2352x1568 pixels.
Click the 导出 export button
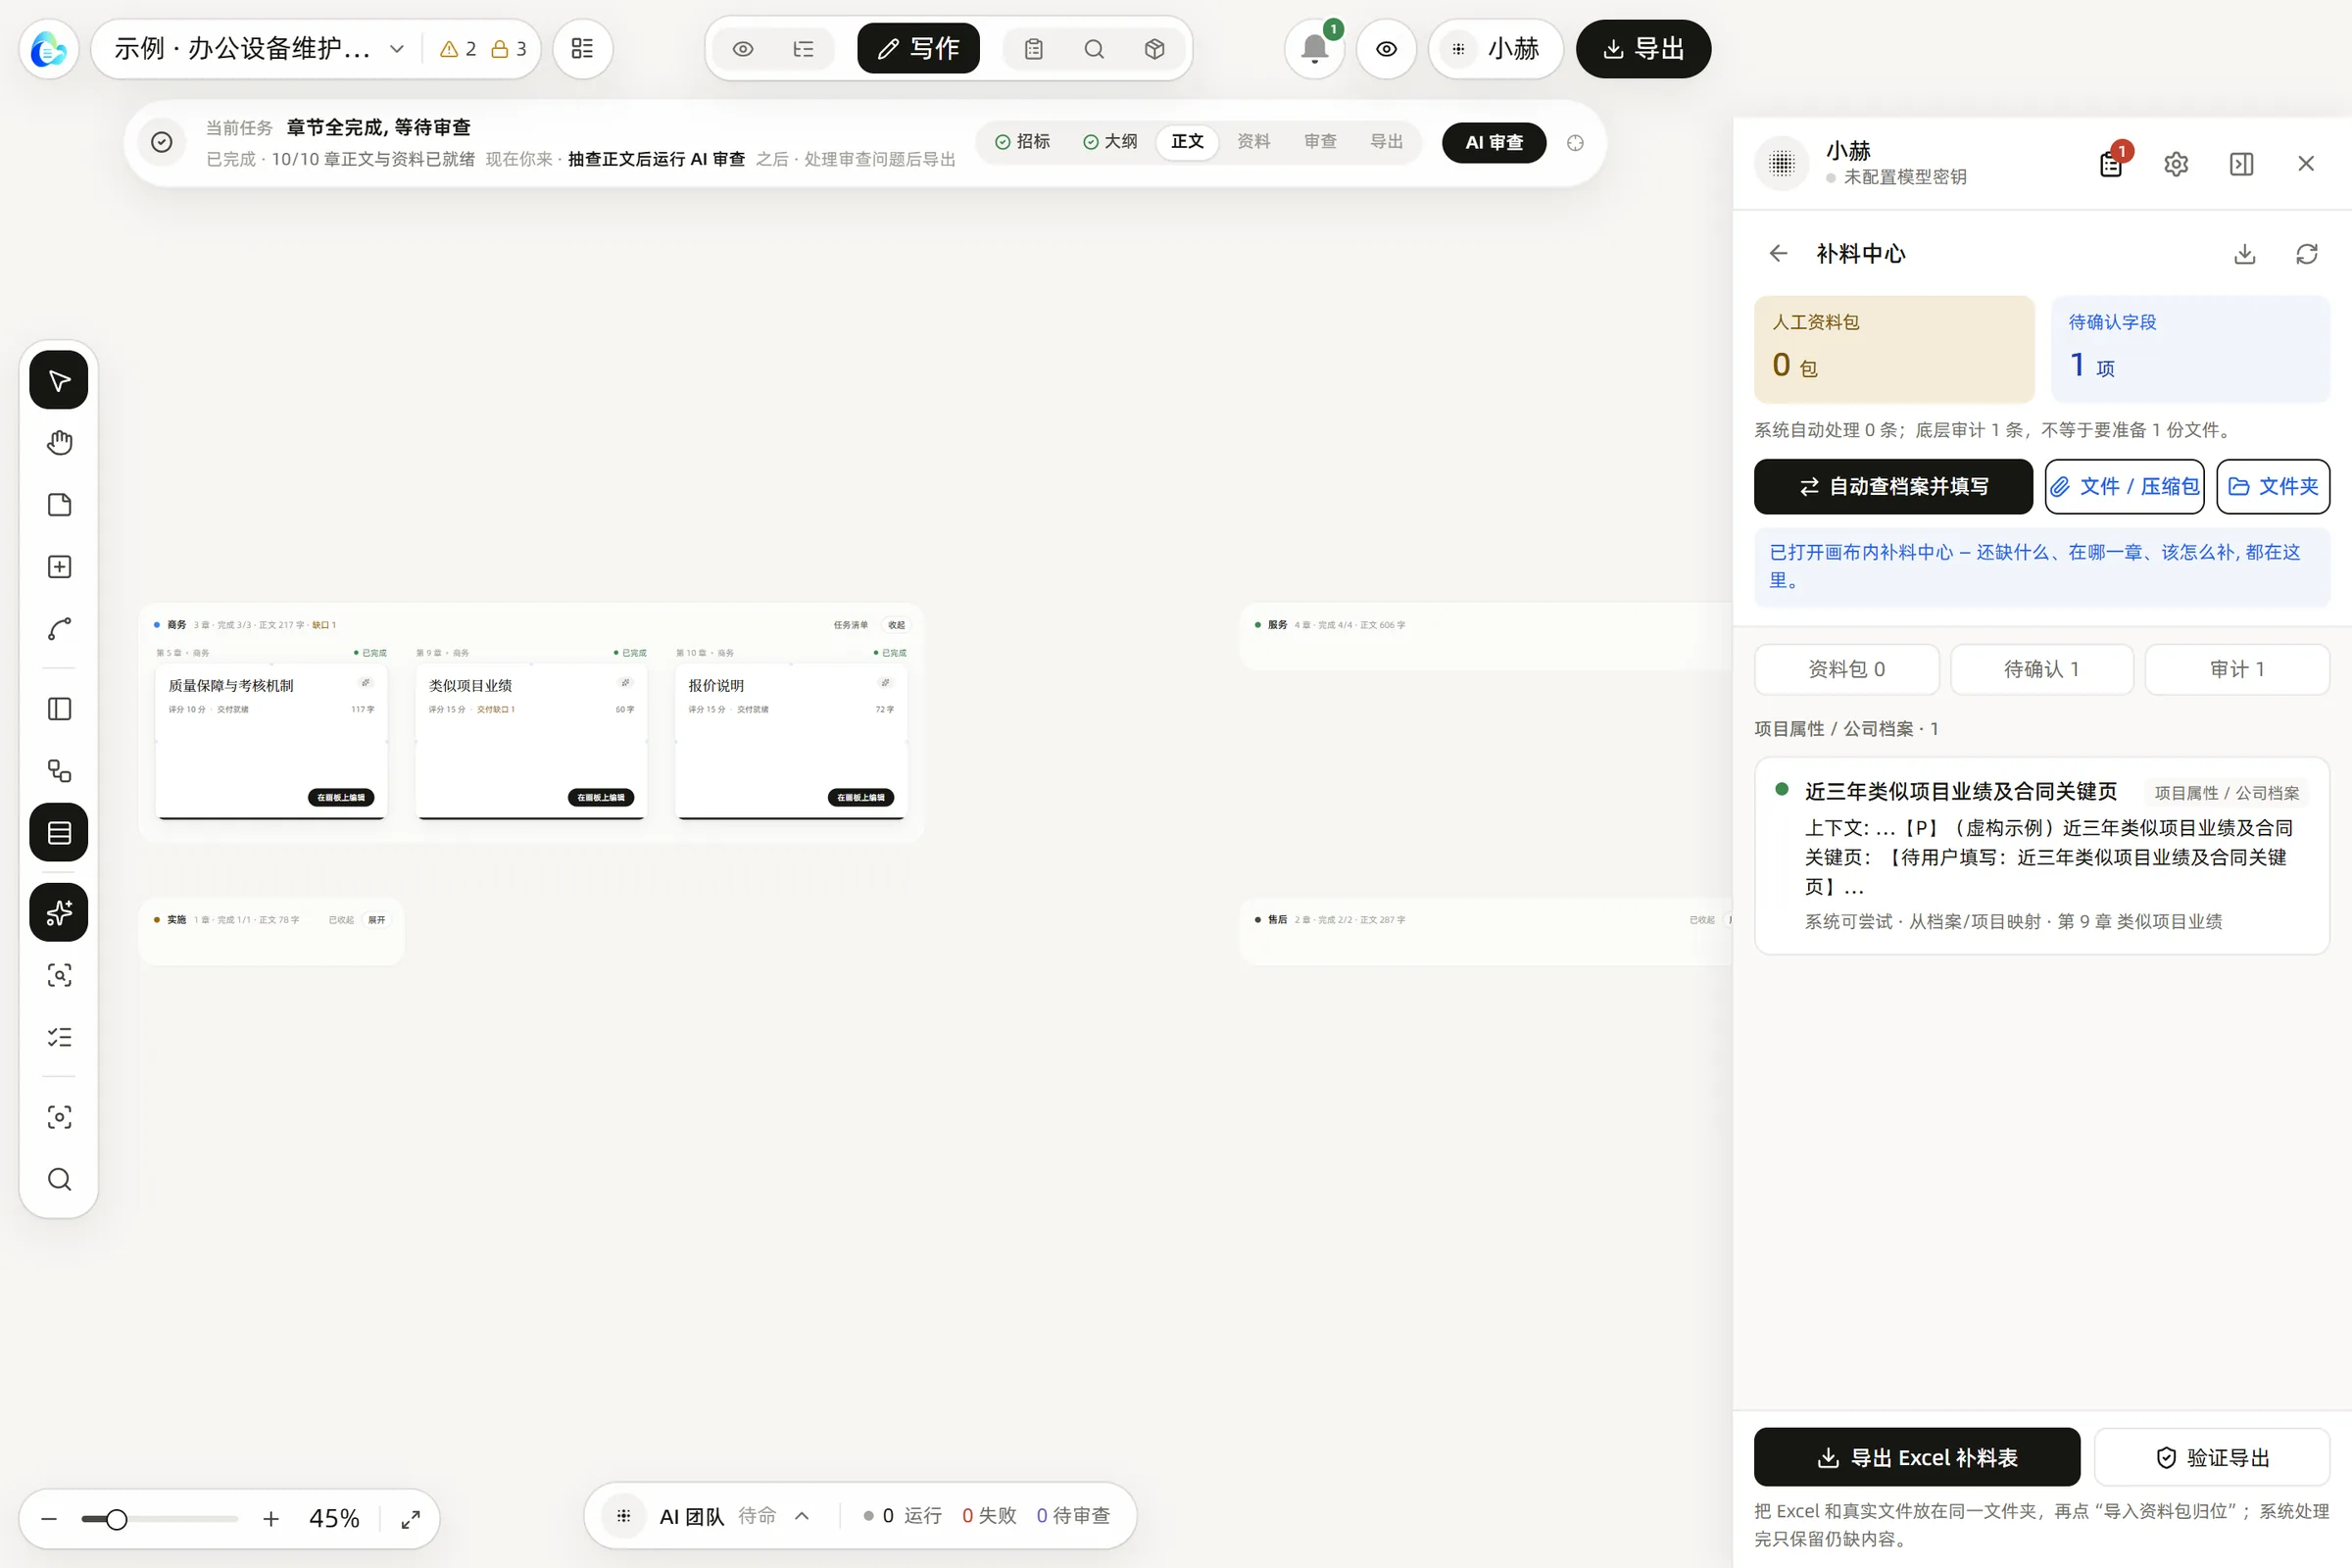click(x=1643, y=48)
